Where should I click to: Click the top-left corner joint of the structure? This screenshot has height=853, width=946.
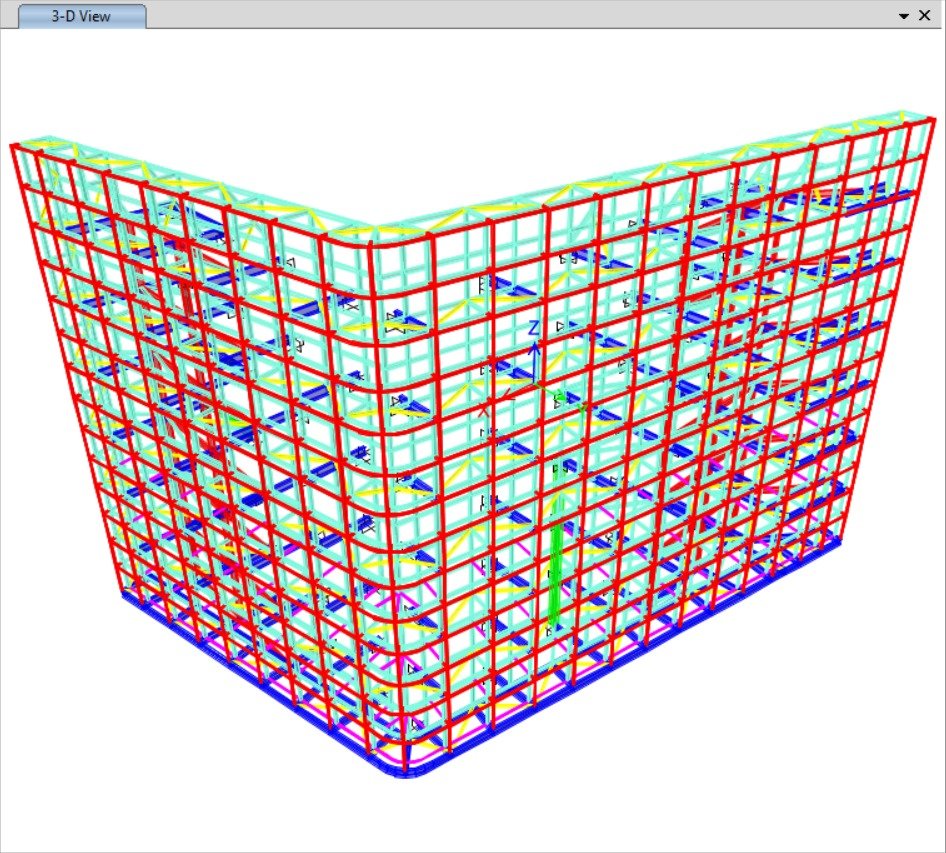coord(13,146)
